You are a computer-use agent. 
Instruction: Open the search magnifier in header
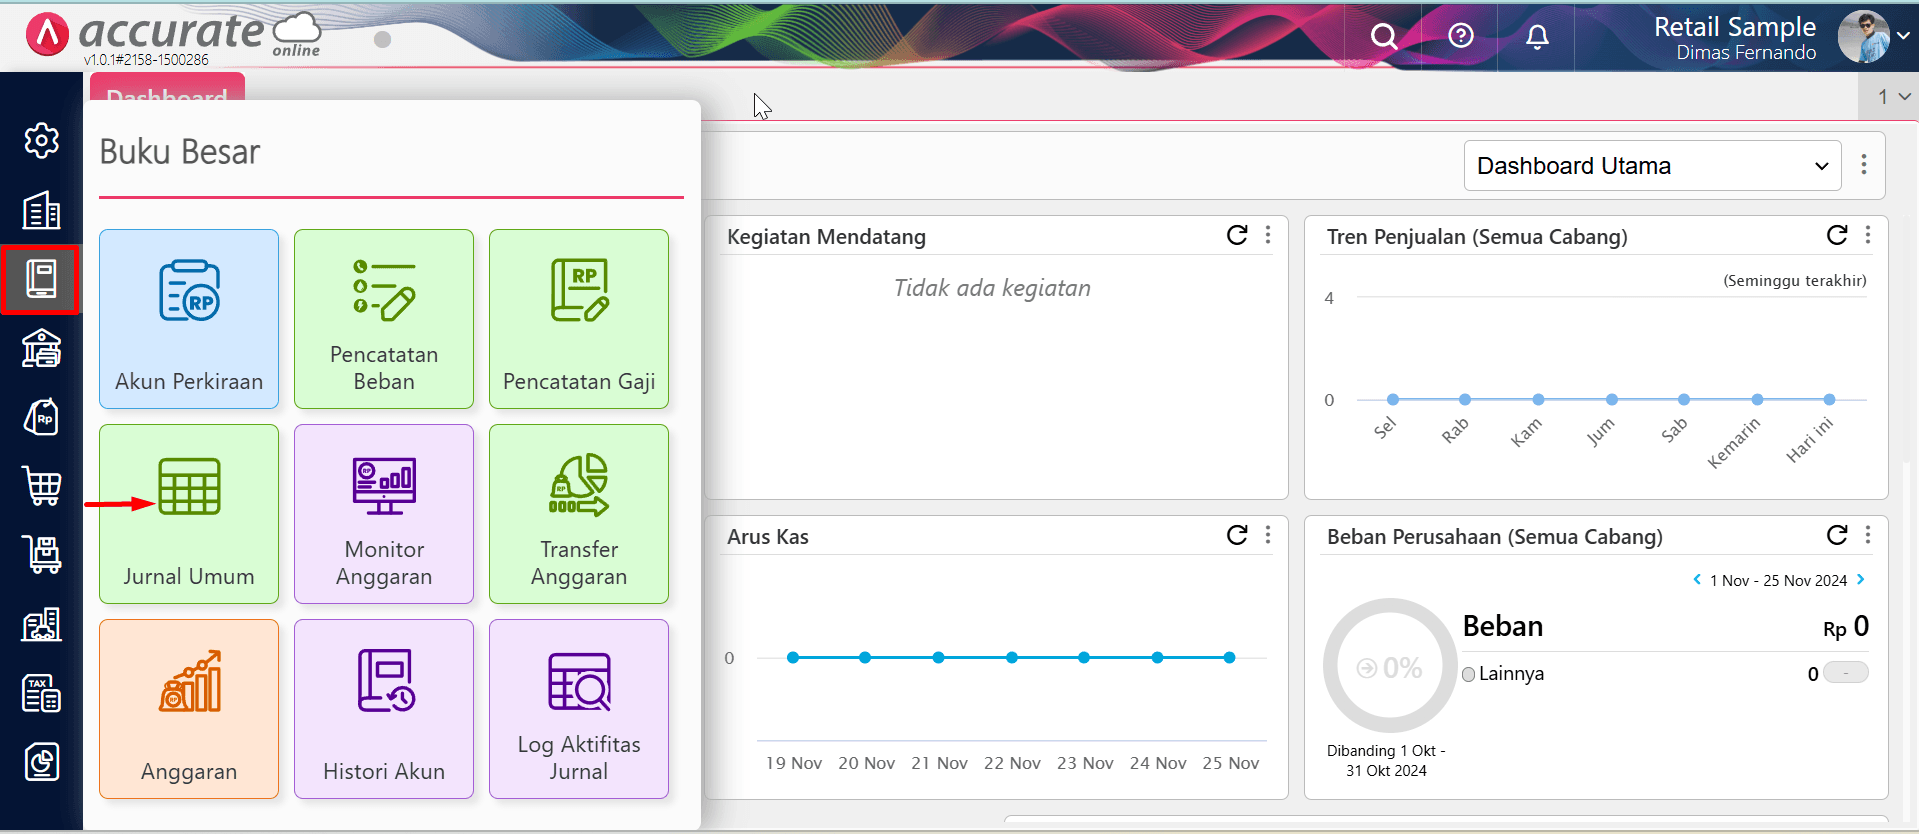pyautogui.click(x=1384, y=37)
